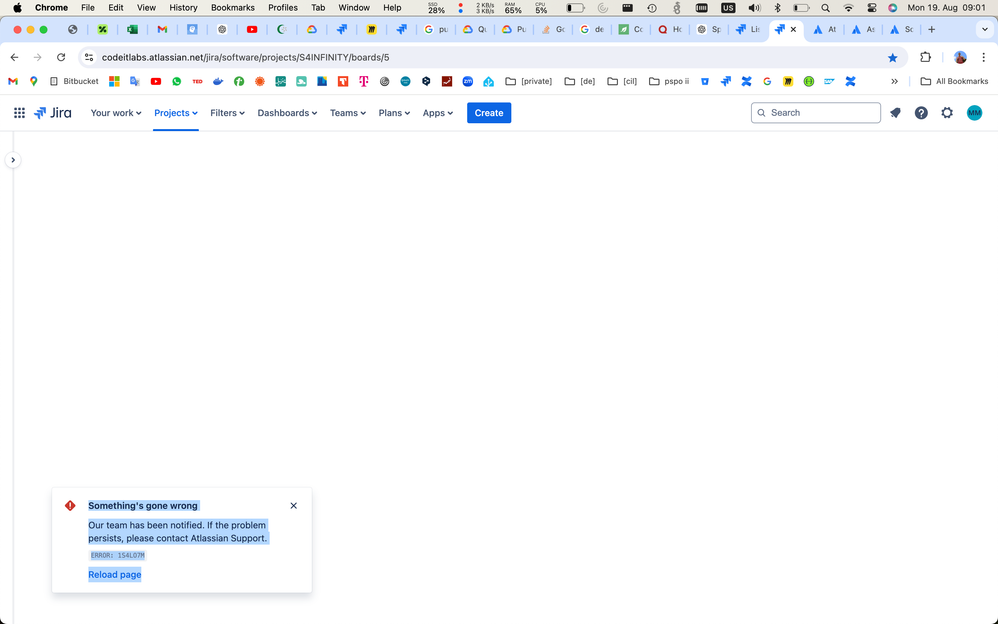Viewport: 998px width, 624px height.
Task: Click the red error warning icon
Action: point(70,506)
